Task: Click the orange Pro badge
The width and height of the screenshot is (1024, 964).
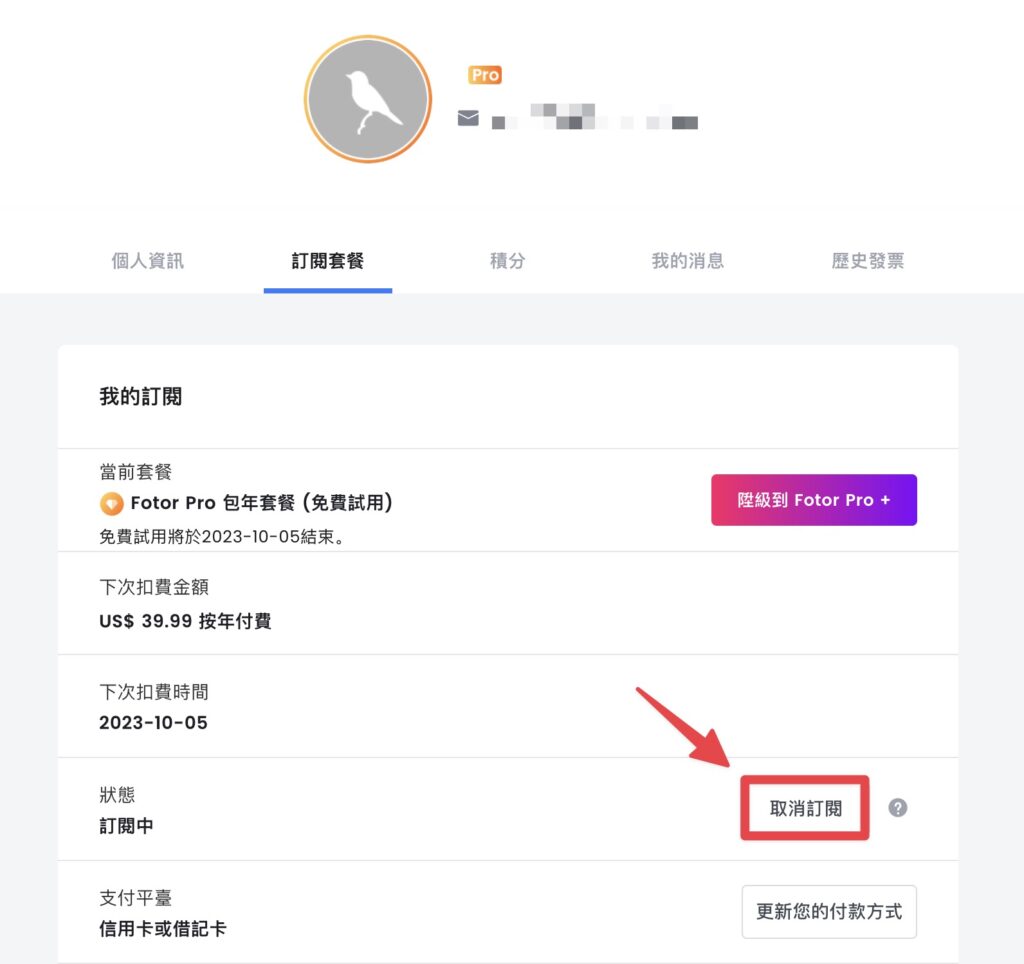Action: click(x=485, y=75)
